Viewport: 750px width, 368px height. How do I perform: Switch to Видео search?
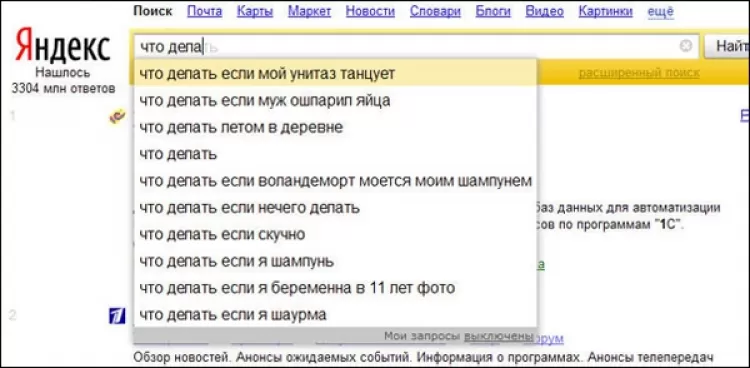[544, 11]
